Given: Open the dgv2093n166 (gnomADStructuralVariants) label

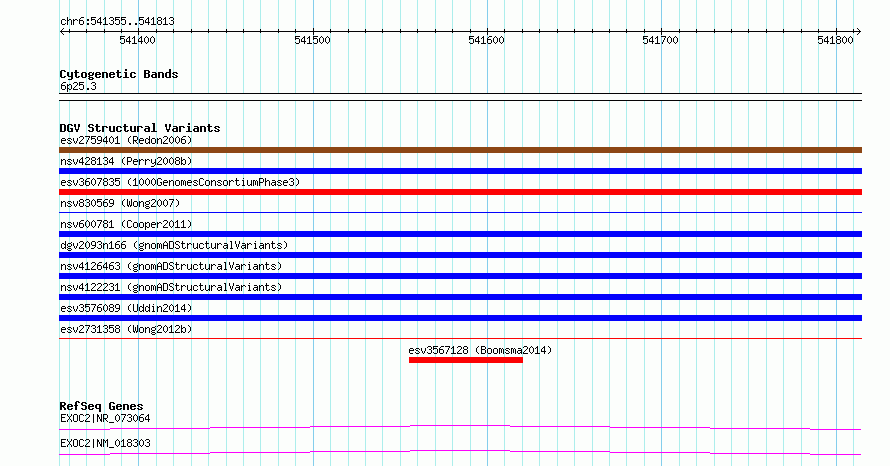Looking at the screenshot, I should [174, 245].
